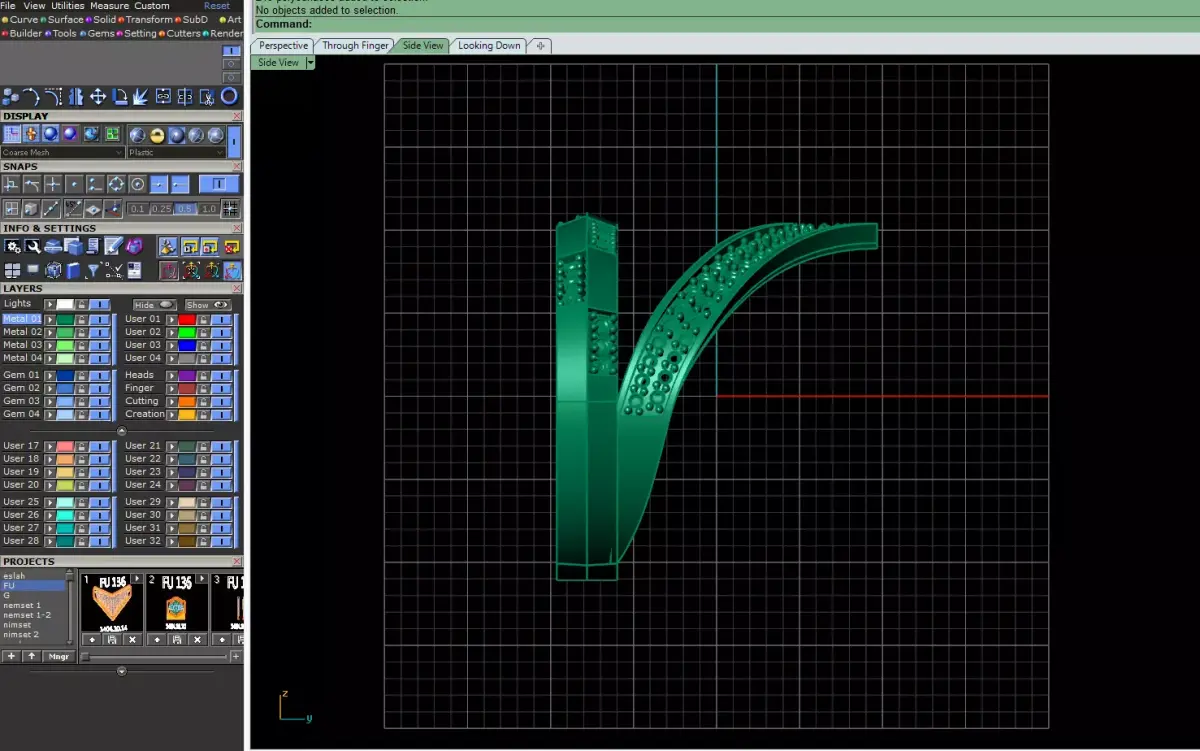
Task: Select the move arrows tool icon
Action: tap(98, 97)
